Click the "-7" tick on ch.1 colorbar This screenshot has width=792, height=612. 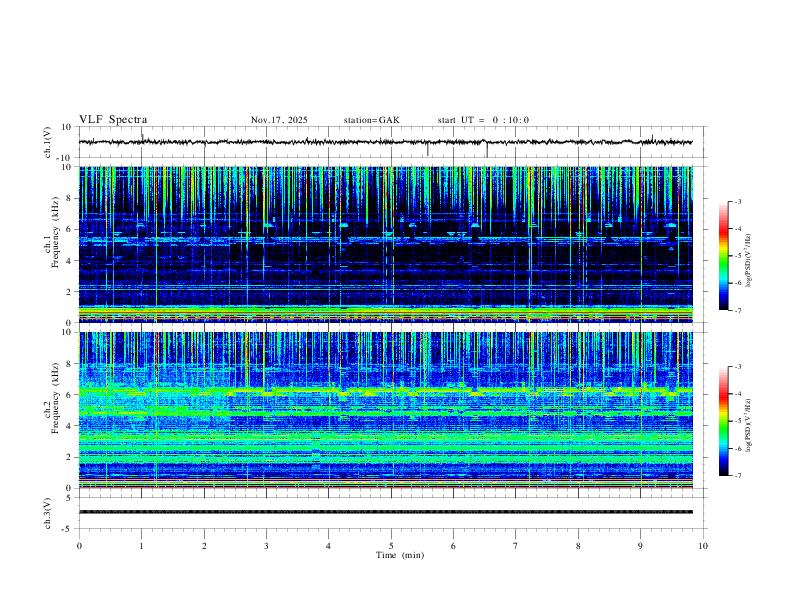click(x=737, y=310)
